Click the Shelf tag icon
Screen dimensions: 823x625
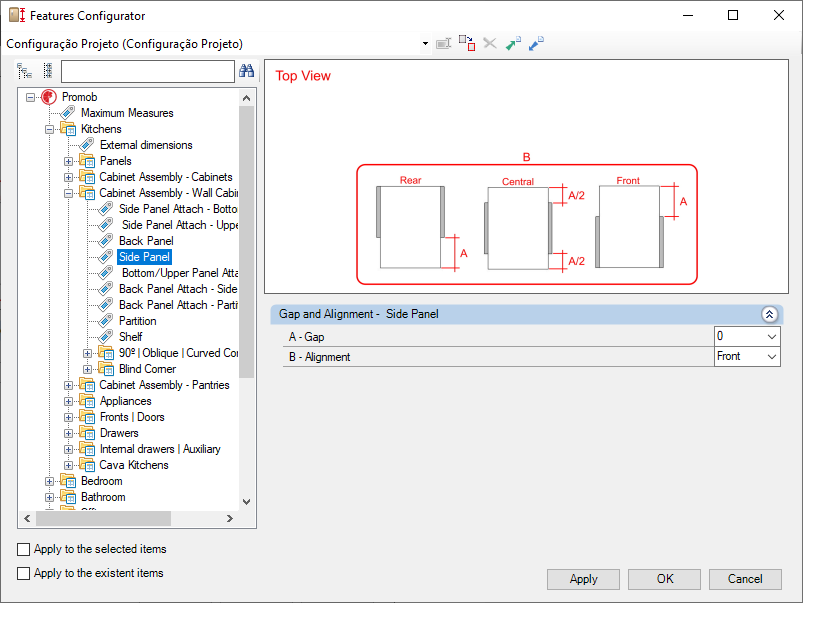pyautogui.click(x=106, y=337)
